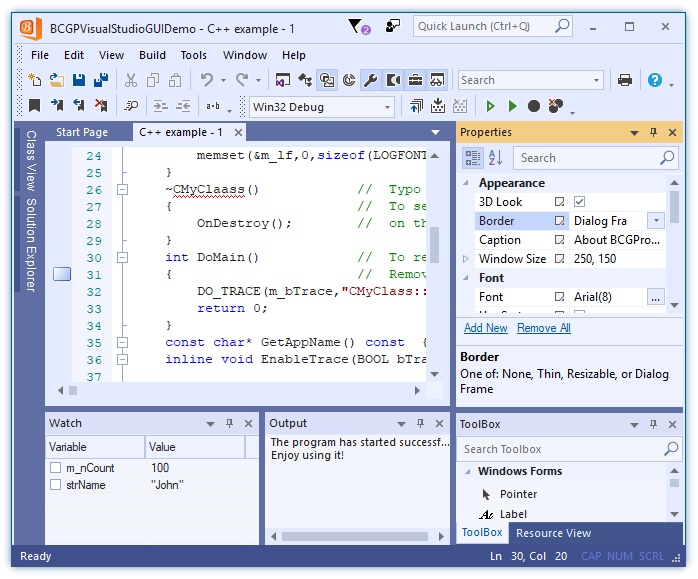
Task: Click the Open file folder icon
Action: click(x=57, y=81)
